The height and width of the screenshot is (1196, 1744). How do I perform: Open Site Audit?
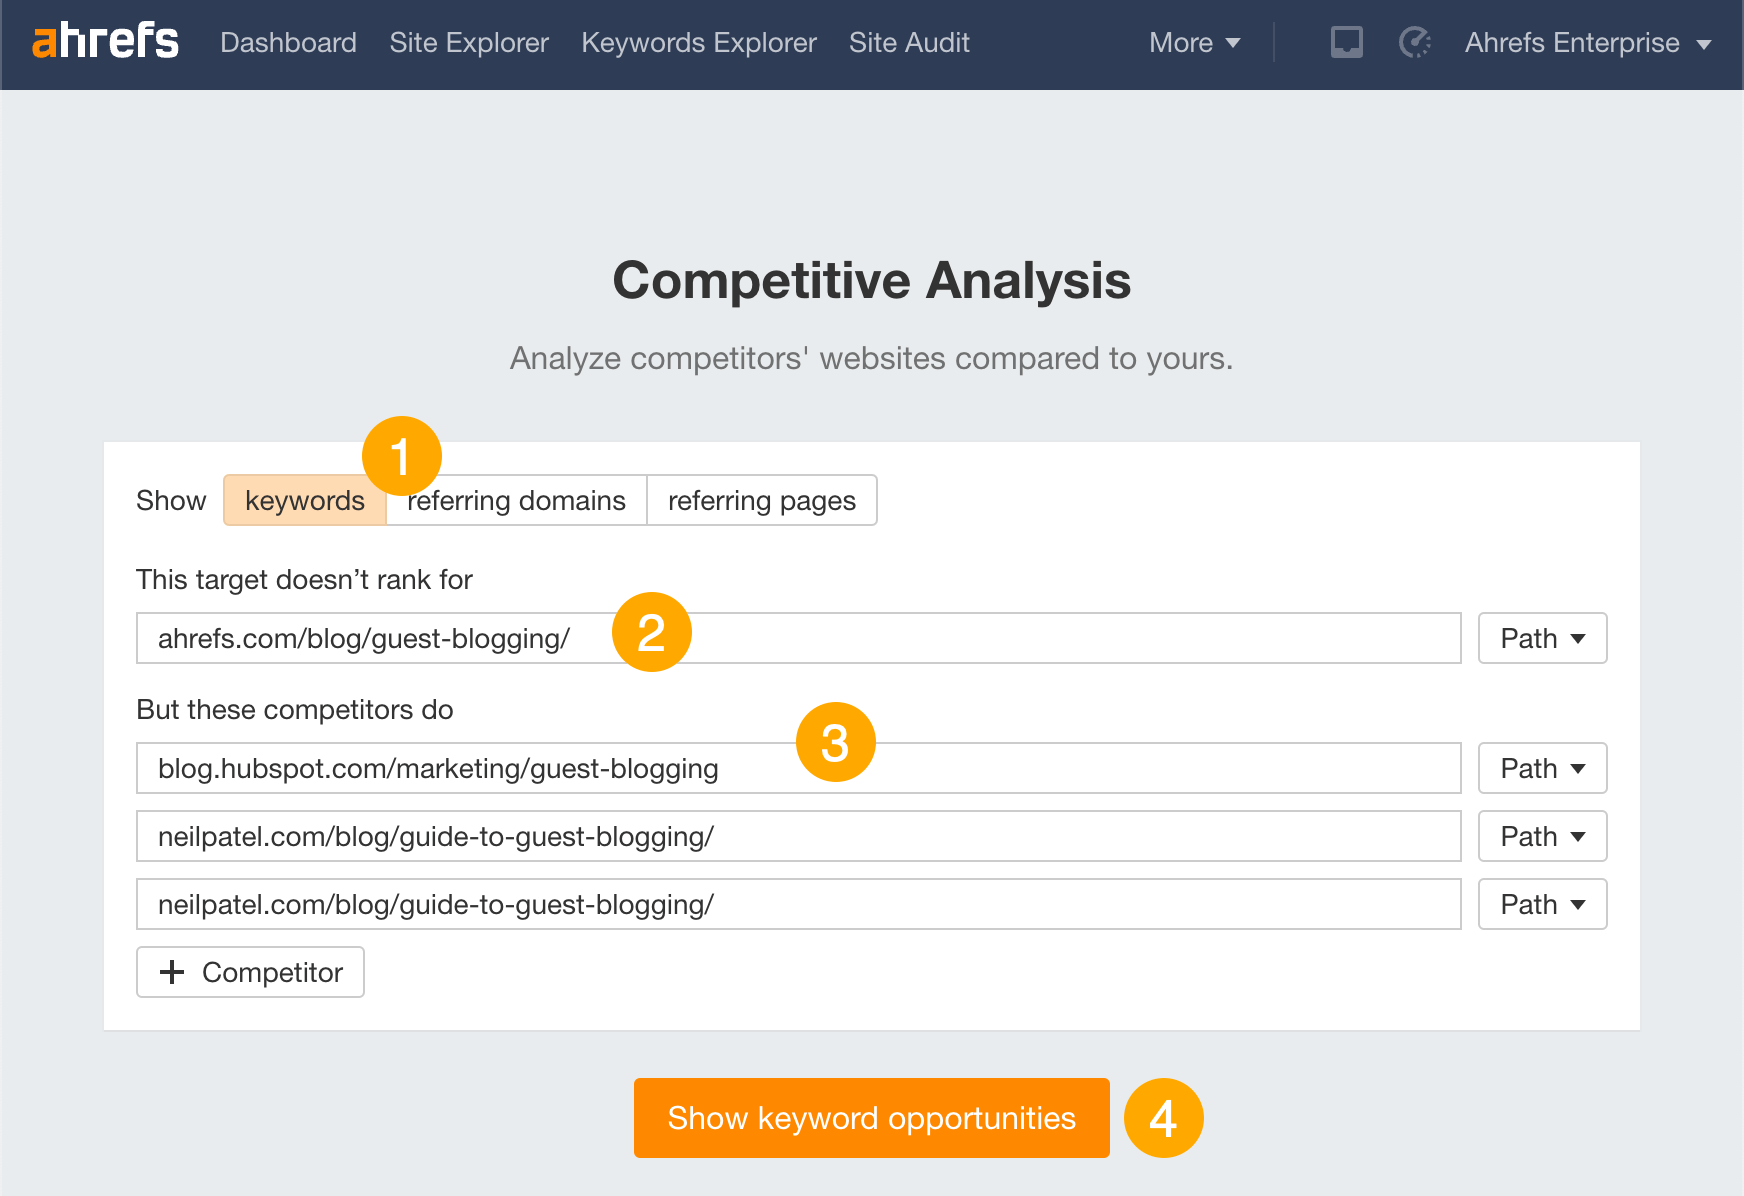(x=909, y=42)
